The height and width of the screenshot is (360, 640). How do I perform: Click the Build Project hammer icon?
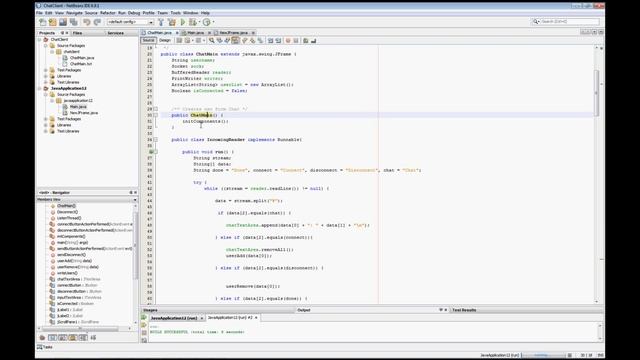click(x=161, y=22)
